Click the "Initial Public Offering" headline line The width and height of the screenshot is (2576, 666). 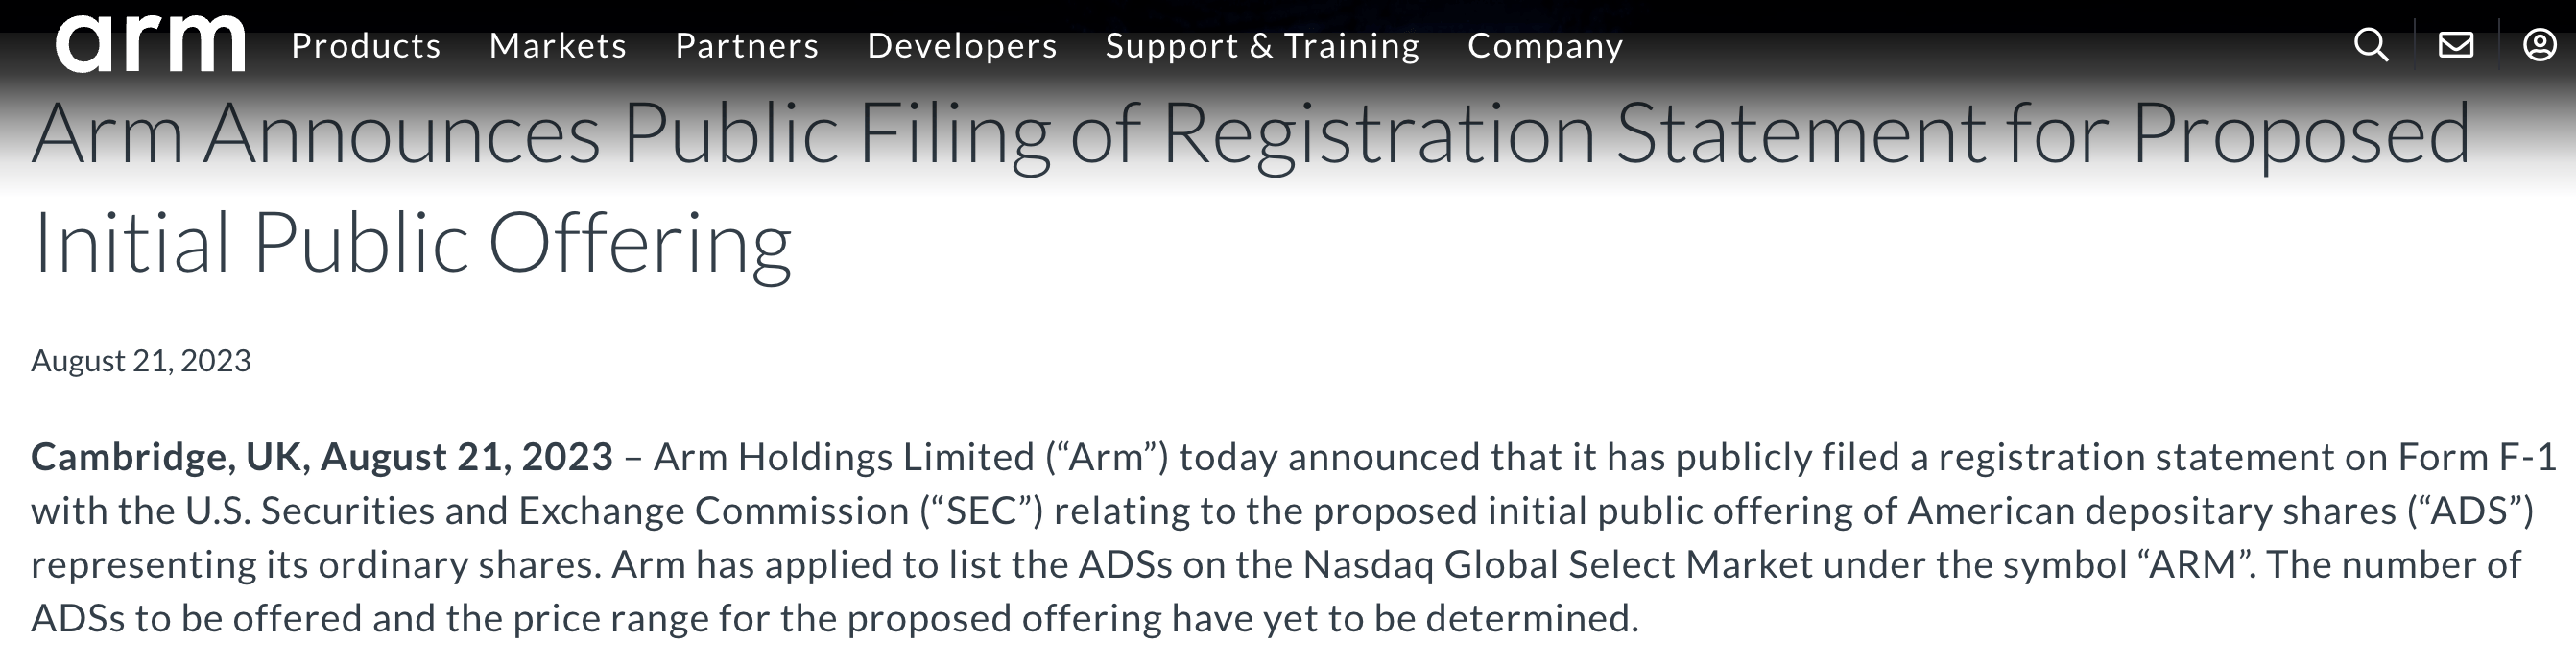click(412, 243)
